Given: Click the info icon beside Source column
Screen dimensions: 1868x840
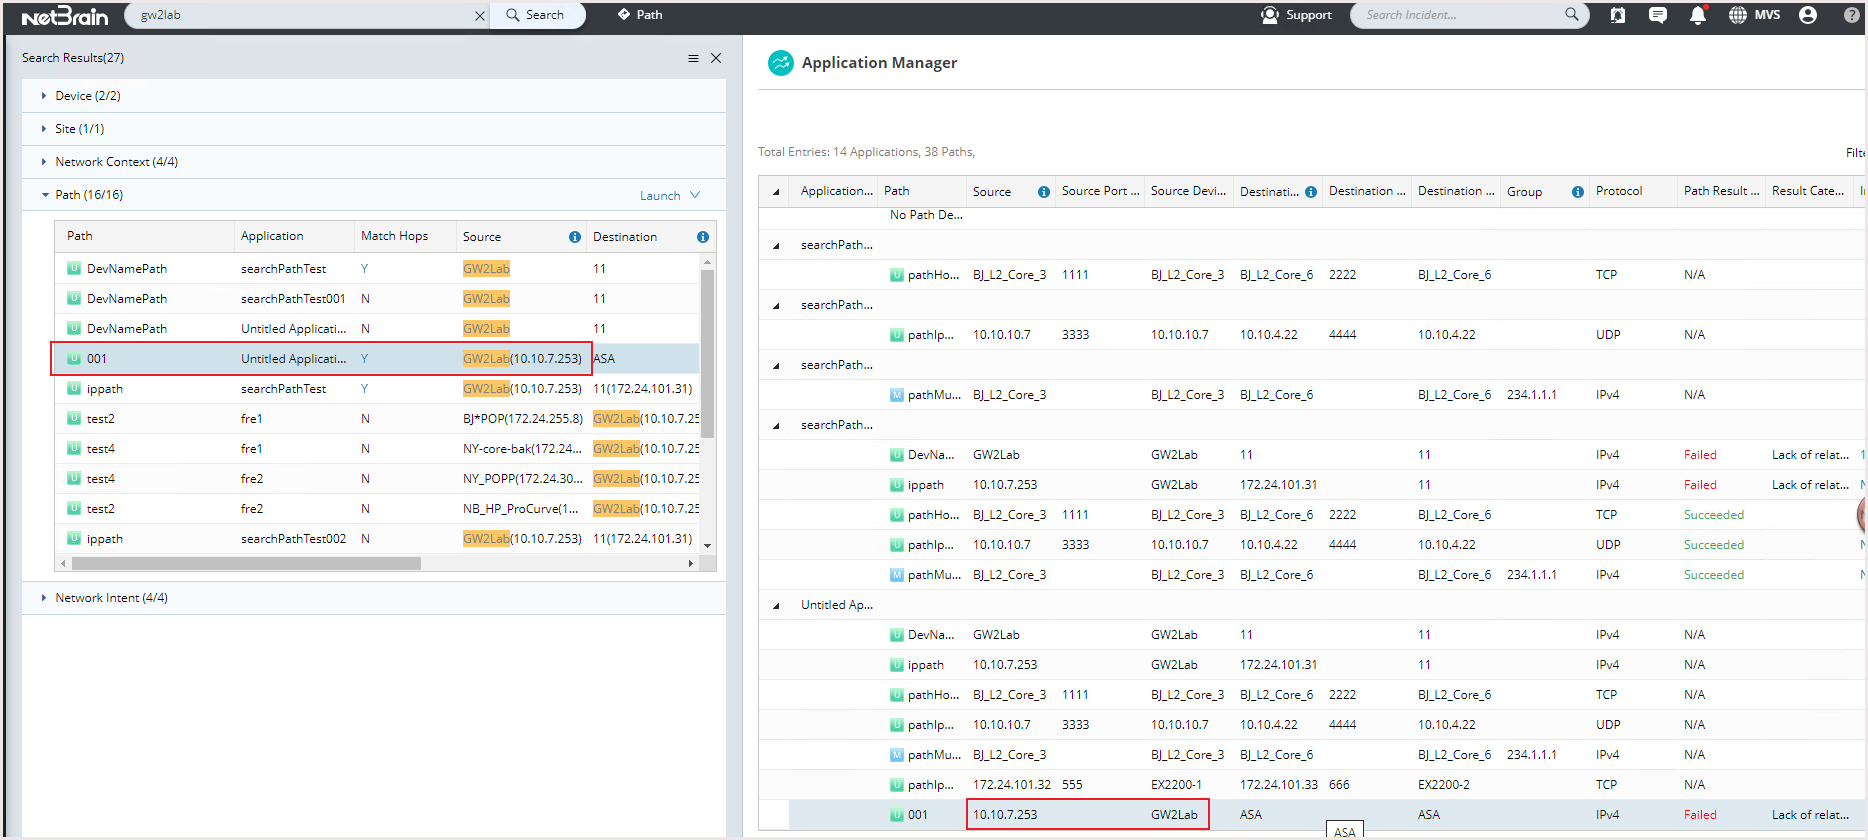Looking at the screenshot, I should pos(575,237).
